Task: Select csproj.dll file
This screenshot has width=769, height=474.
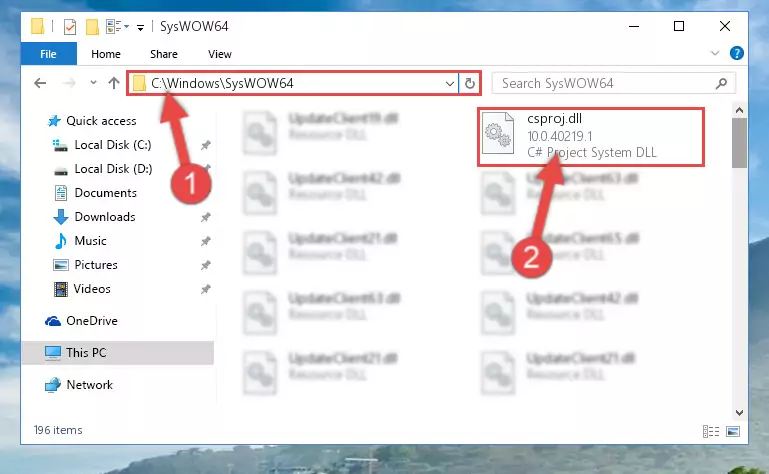Action: tap(590, 136)
